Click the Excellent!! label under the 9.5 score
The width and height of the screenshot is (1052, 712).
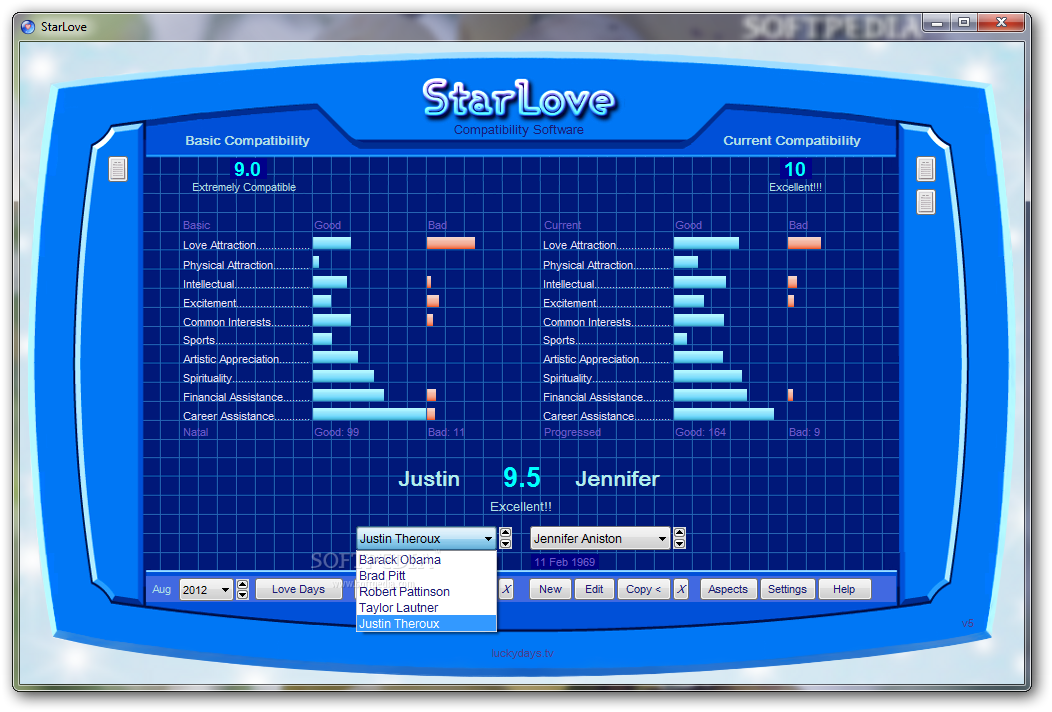click(521, 507)
